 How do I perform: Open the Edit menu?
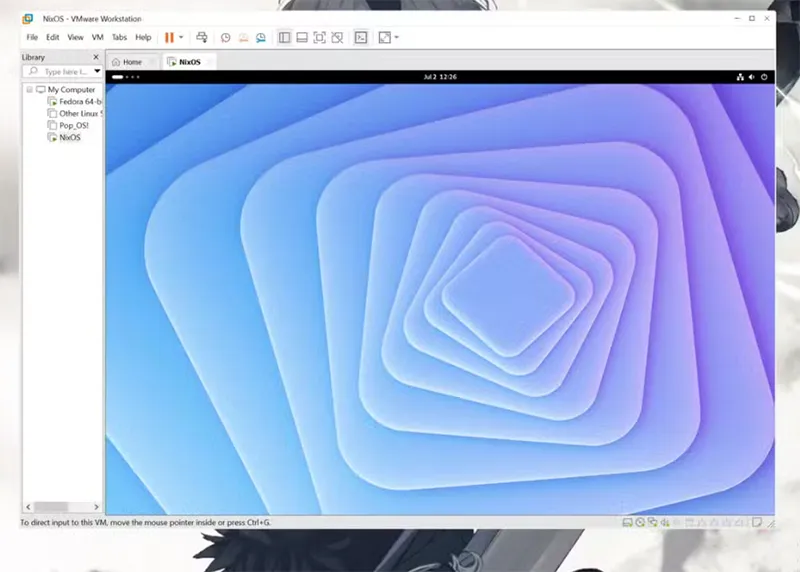(53, 37)
